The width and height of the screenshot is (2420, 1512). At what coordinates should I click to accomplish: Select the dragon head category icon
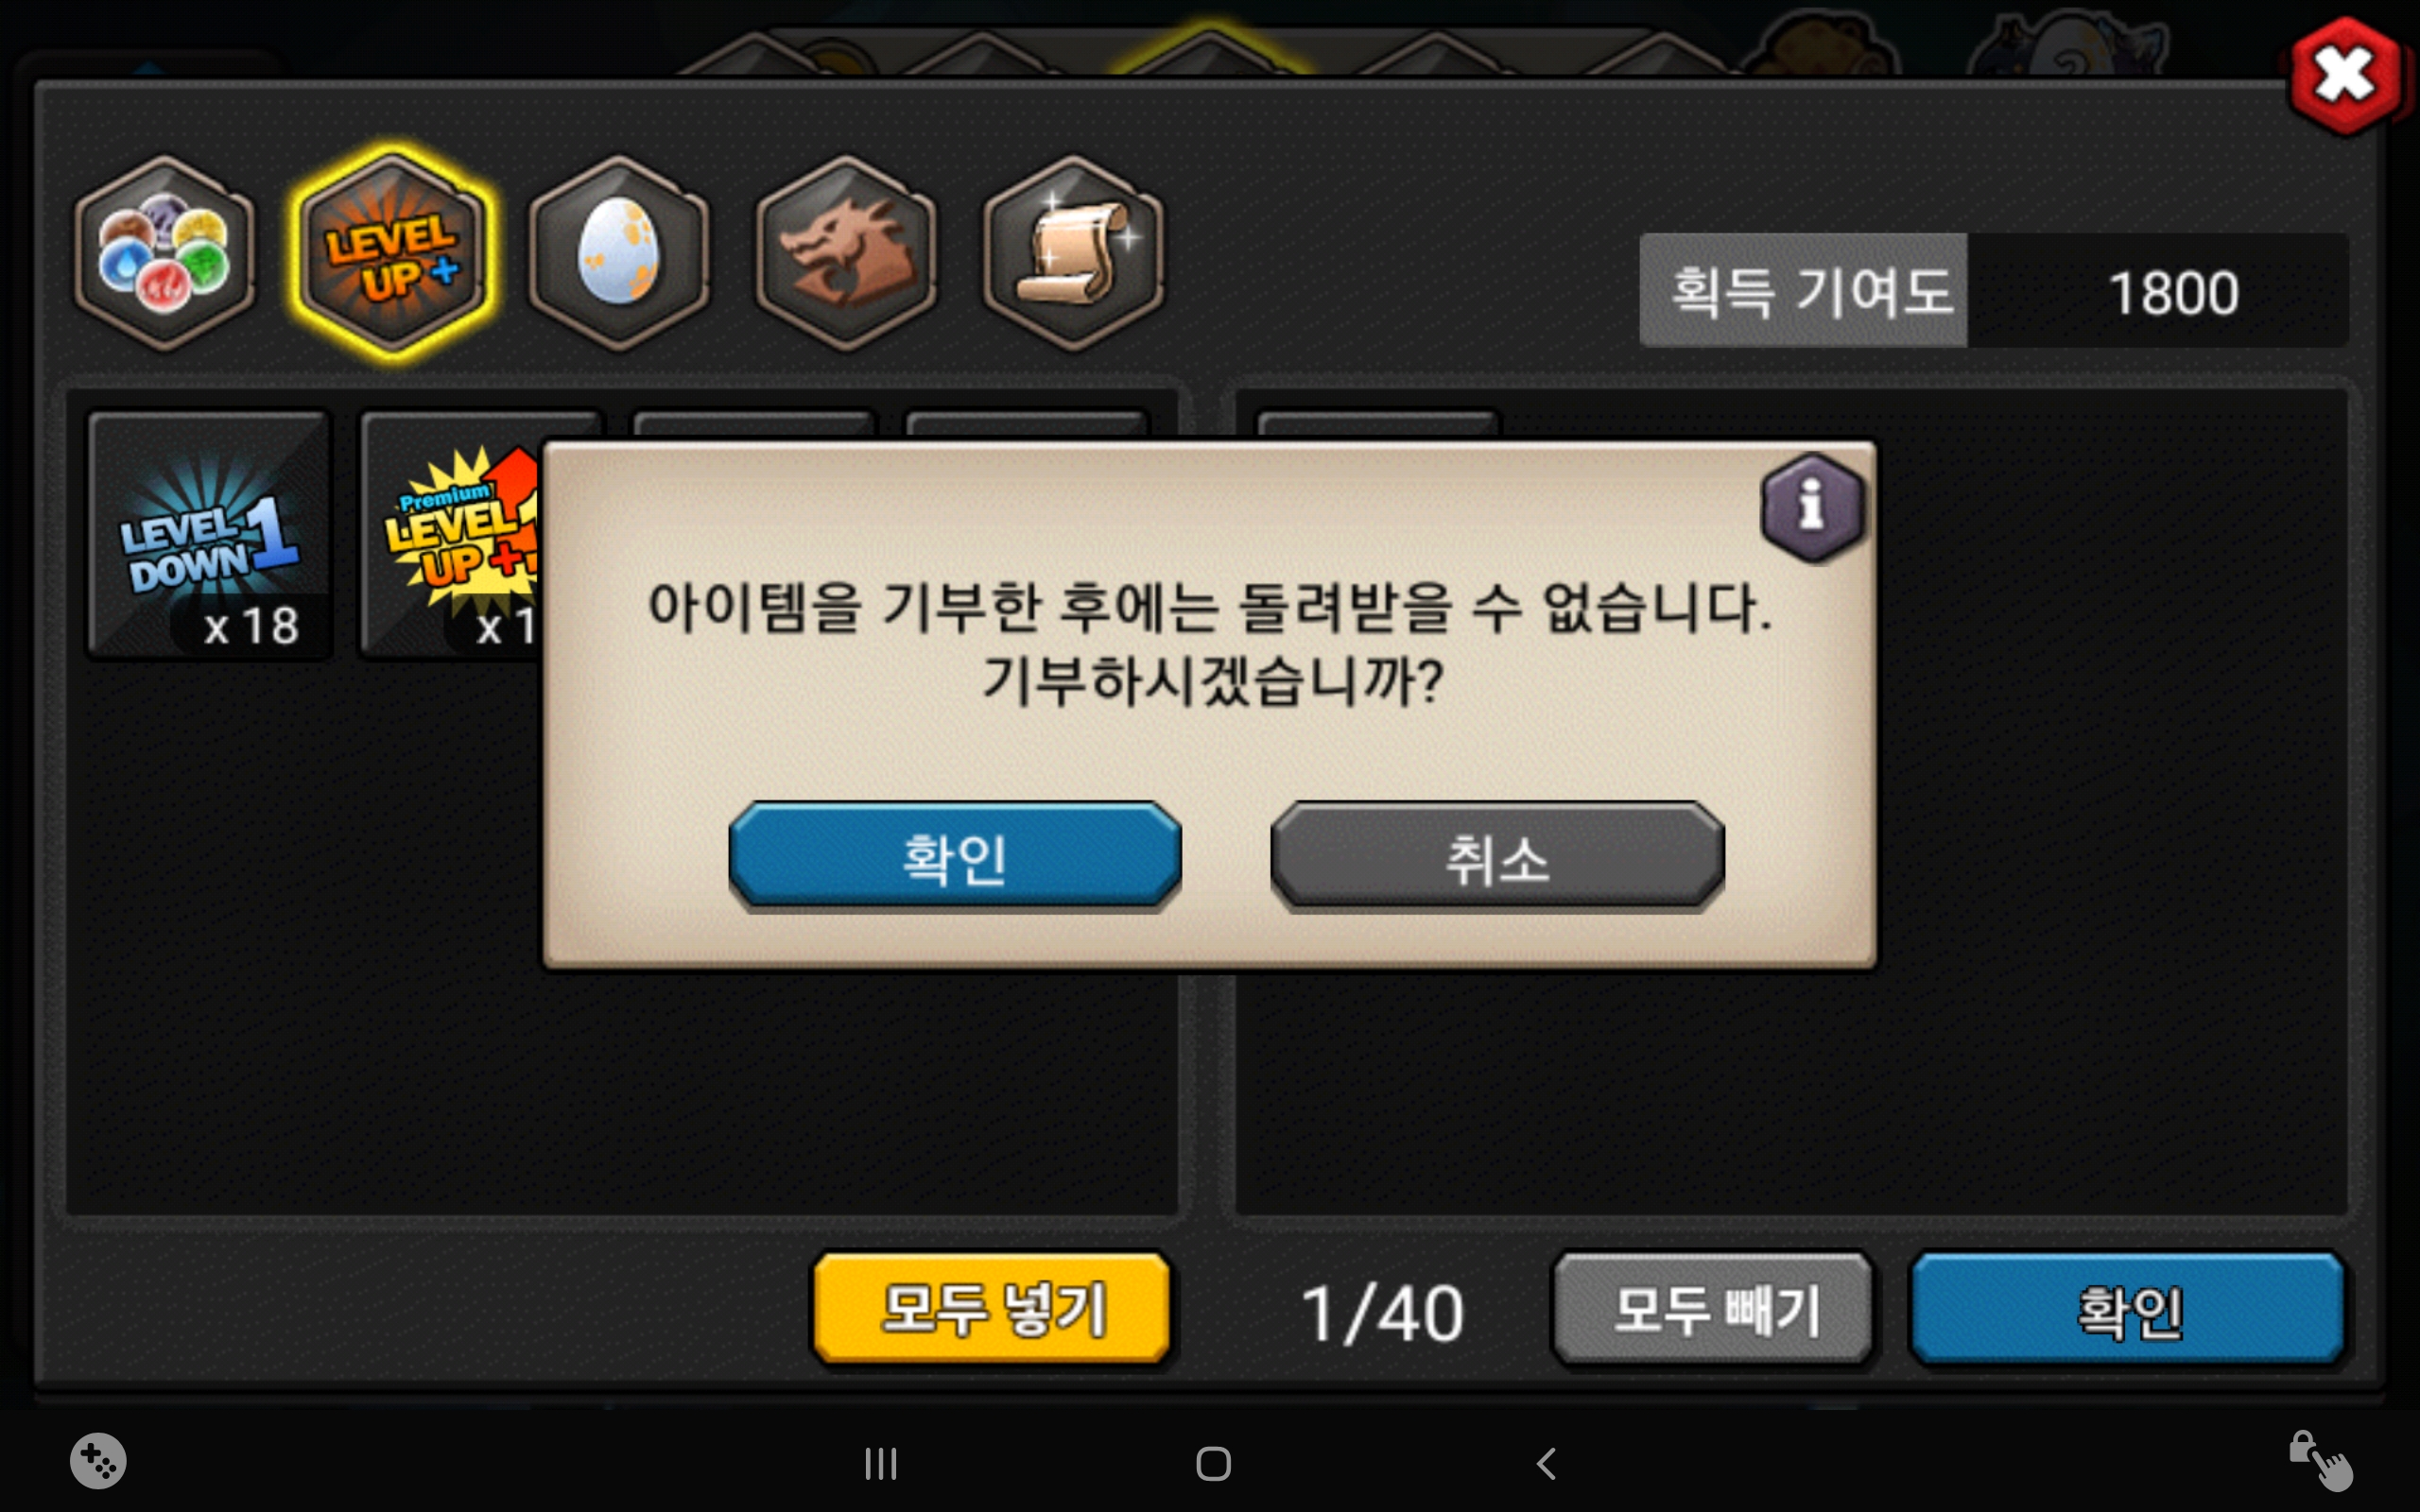(x=846, y=254)
